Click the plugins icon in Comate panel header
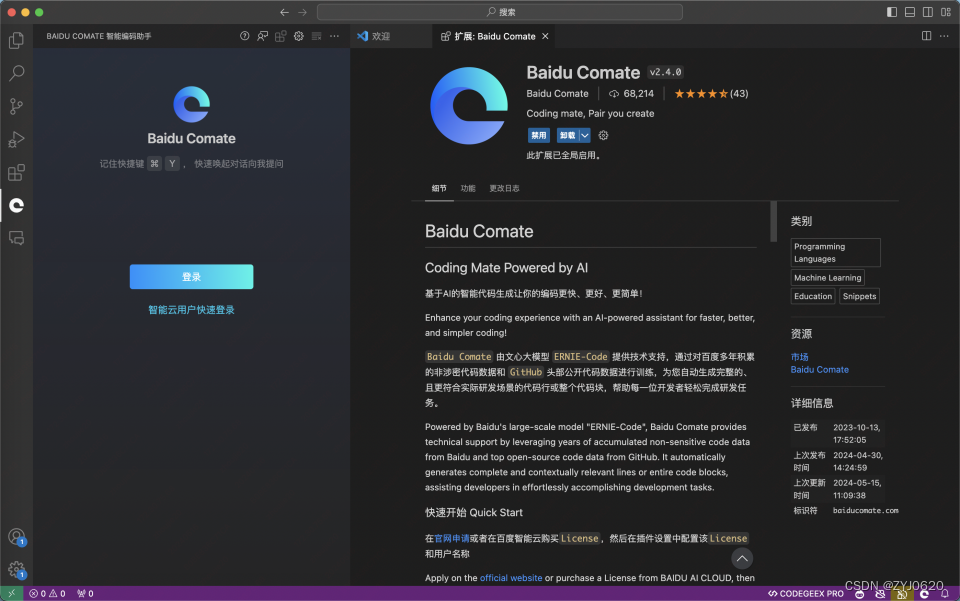 [280, 36]
